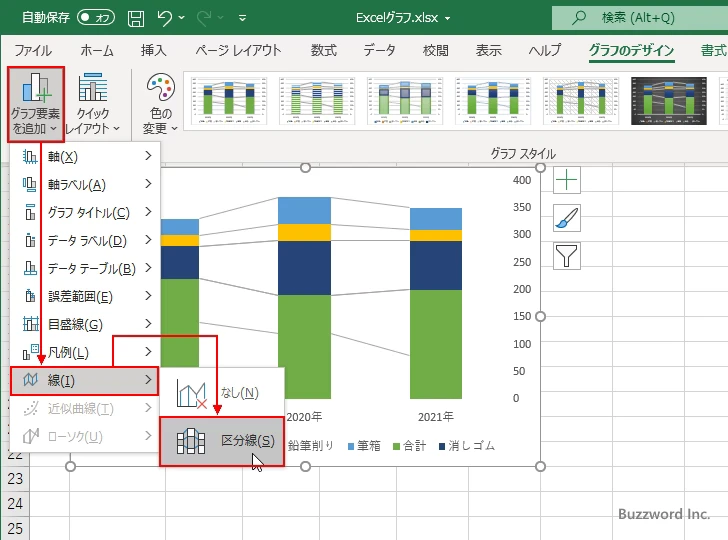This screenshot has width=728, height=540.
Task: Switch to the 数式 tab
Action: 324,50
